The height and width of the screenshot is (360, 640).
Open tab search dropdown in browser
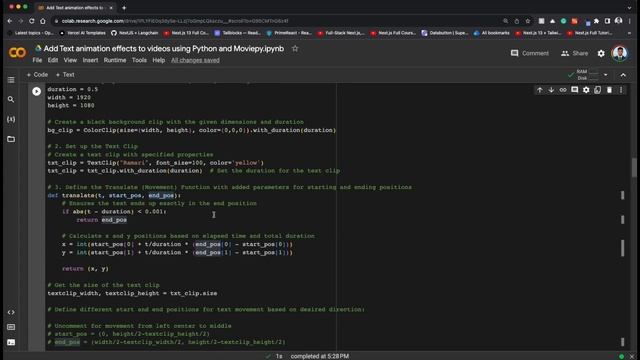(629, 8)
